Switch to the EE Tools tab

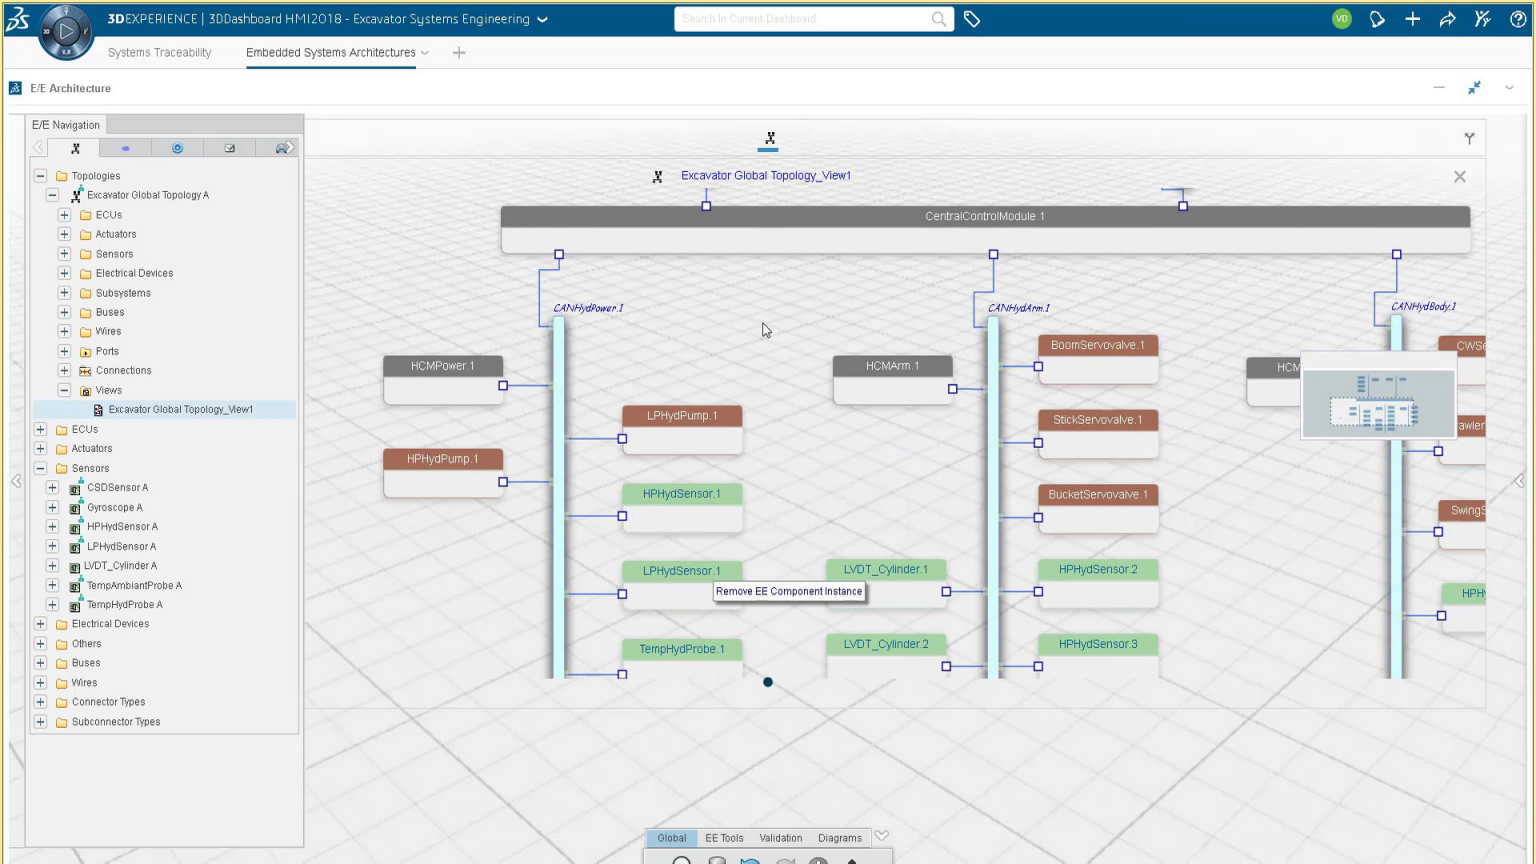724,838
